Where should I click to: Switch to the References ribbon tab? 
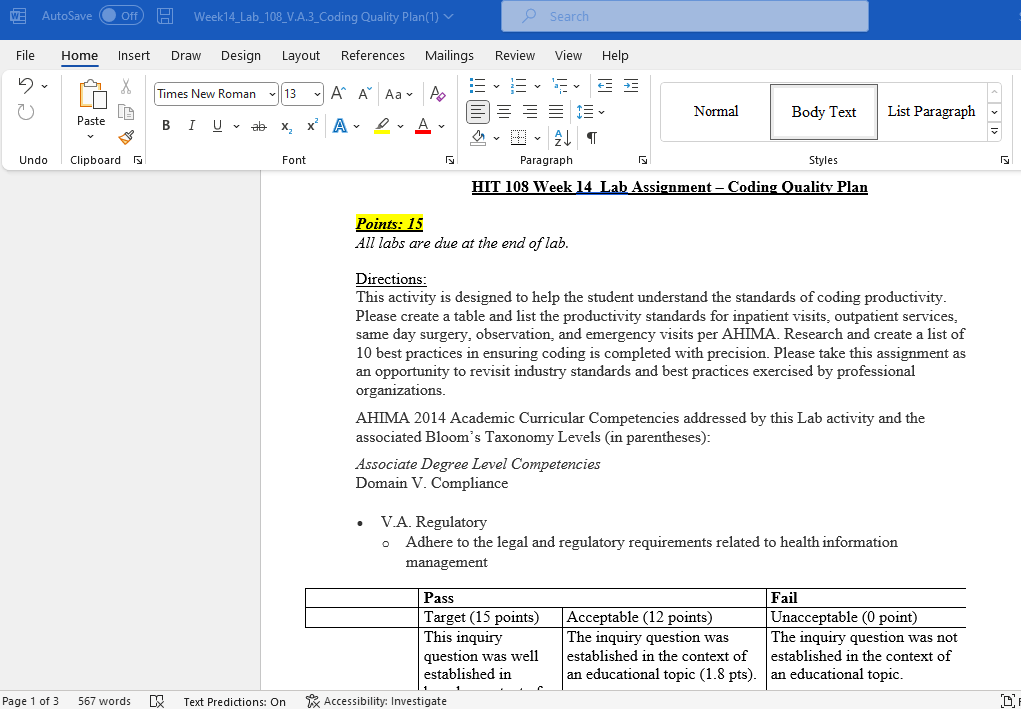[x=373, y=55]
